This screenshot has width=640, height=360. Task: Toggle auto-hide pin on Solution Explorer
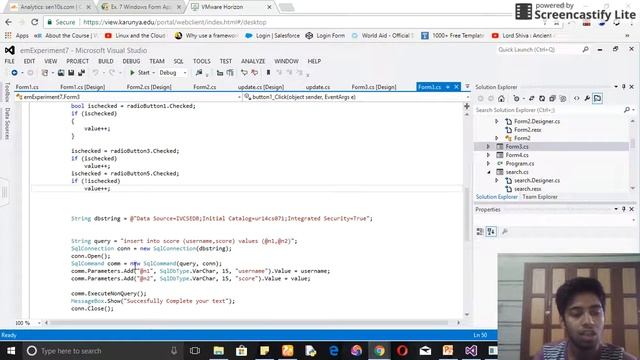coord(624,87)
